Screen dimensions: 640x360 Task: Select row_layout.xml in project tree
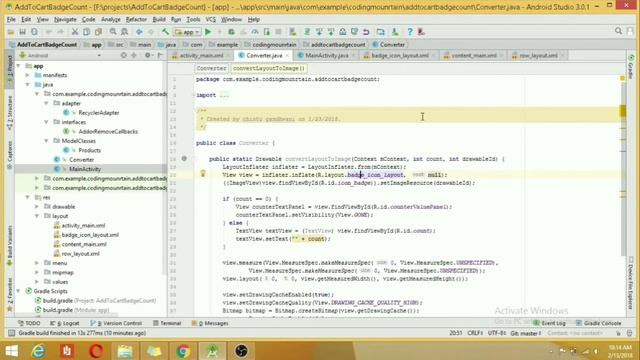[80, 253]
